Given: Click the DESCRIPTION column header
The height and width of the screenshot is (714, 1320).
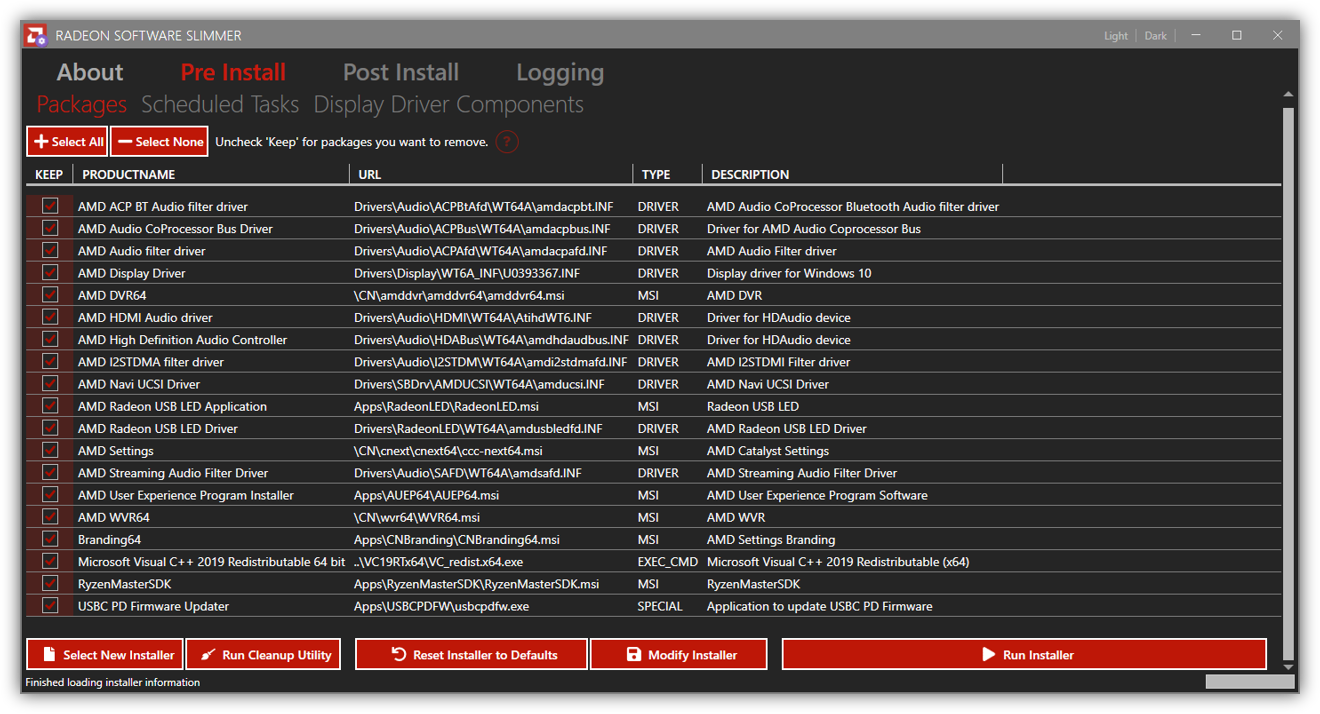Looking at the screenshot, I should coord(852,174).
